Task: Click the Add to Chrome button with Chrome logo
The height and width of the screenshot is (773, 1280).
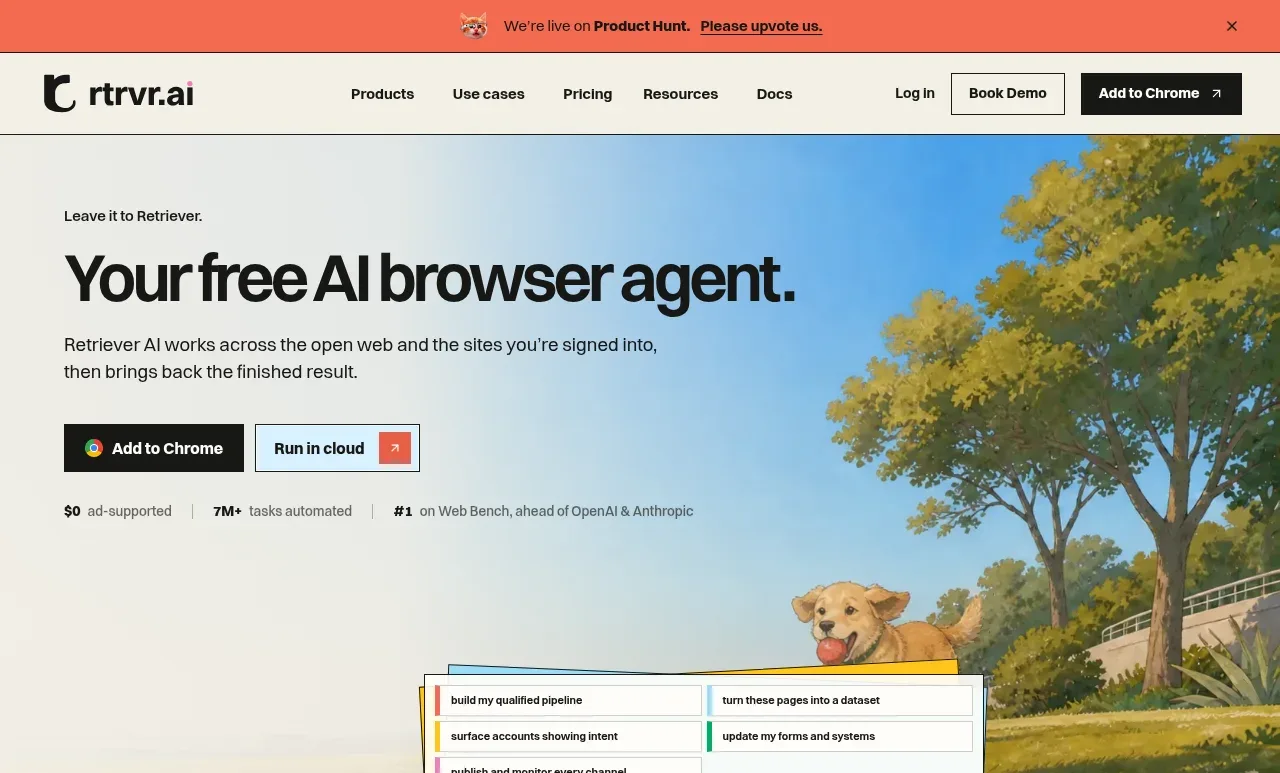Action: click(x=154, y=448)
